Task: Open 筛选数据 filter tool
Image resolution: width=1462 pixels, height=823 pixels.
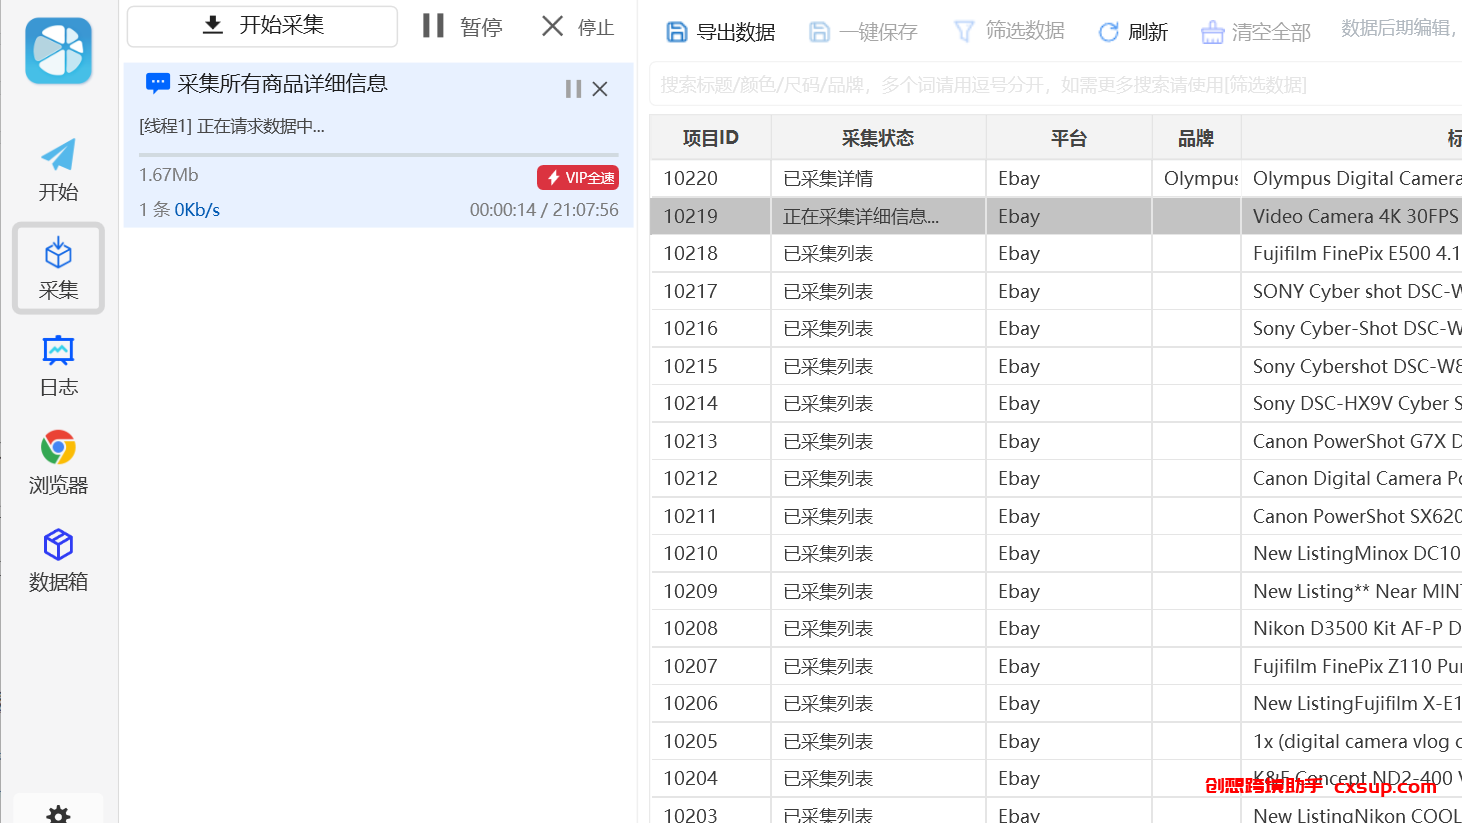Action: coord(1008,31)
